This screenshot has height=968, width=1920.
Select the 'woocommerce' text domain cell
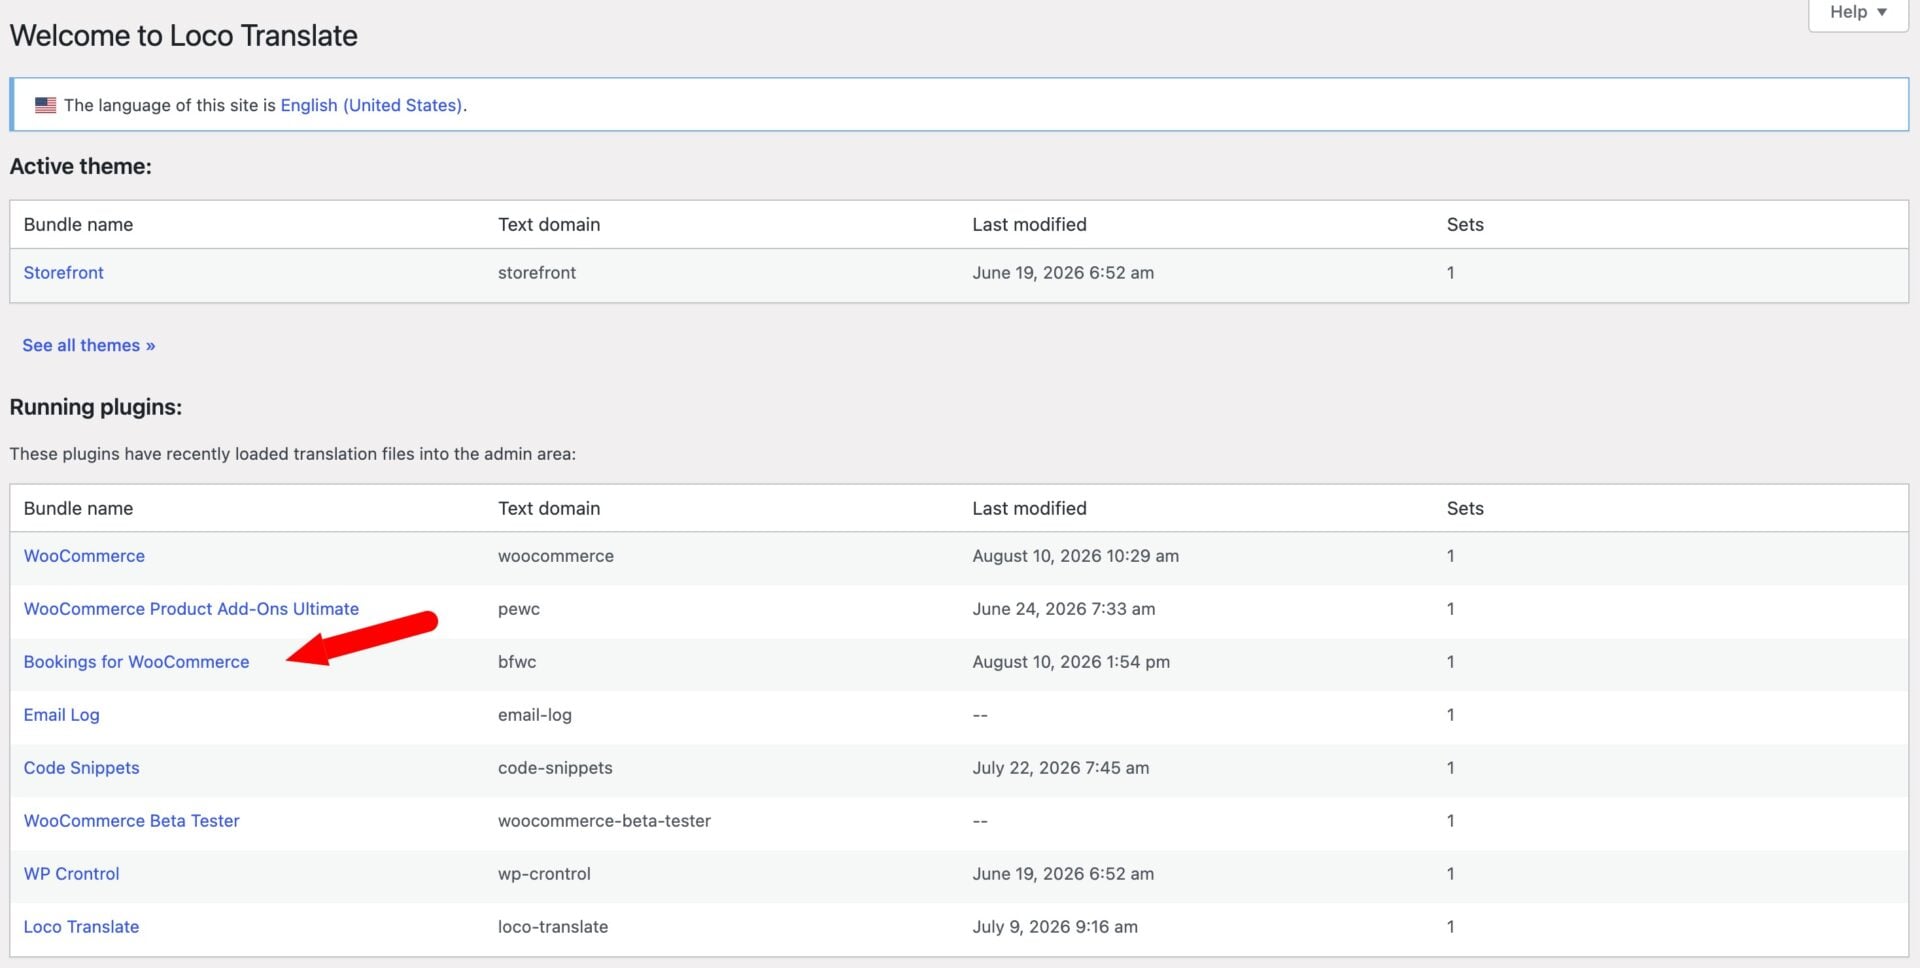click(x=556, y=556)
